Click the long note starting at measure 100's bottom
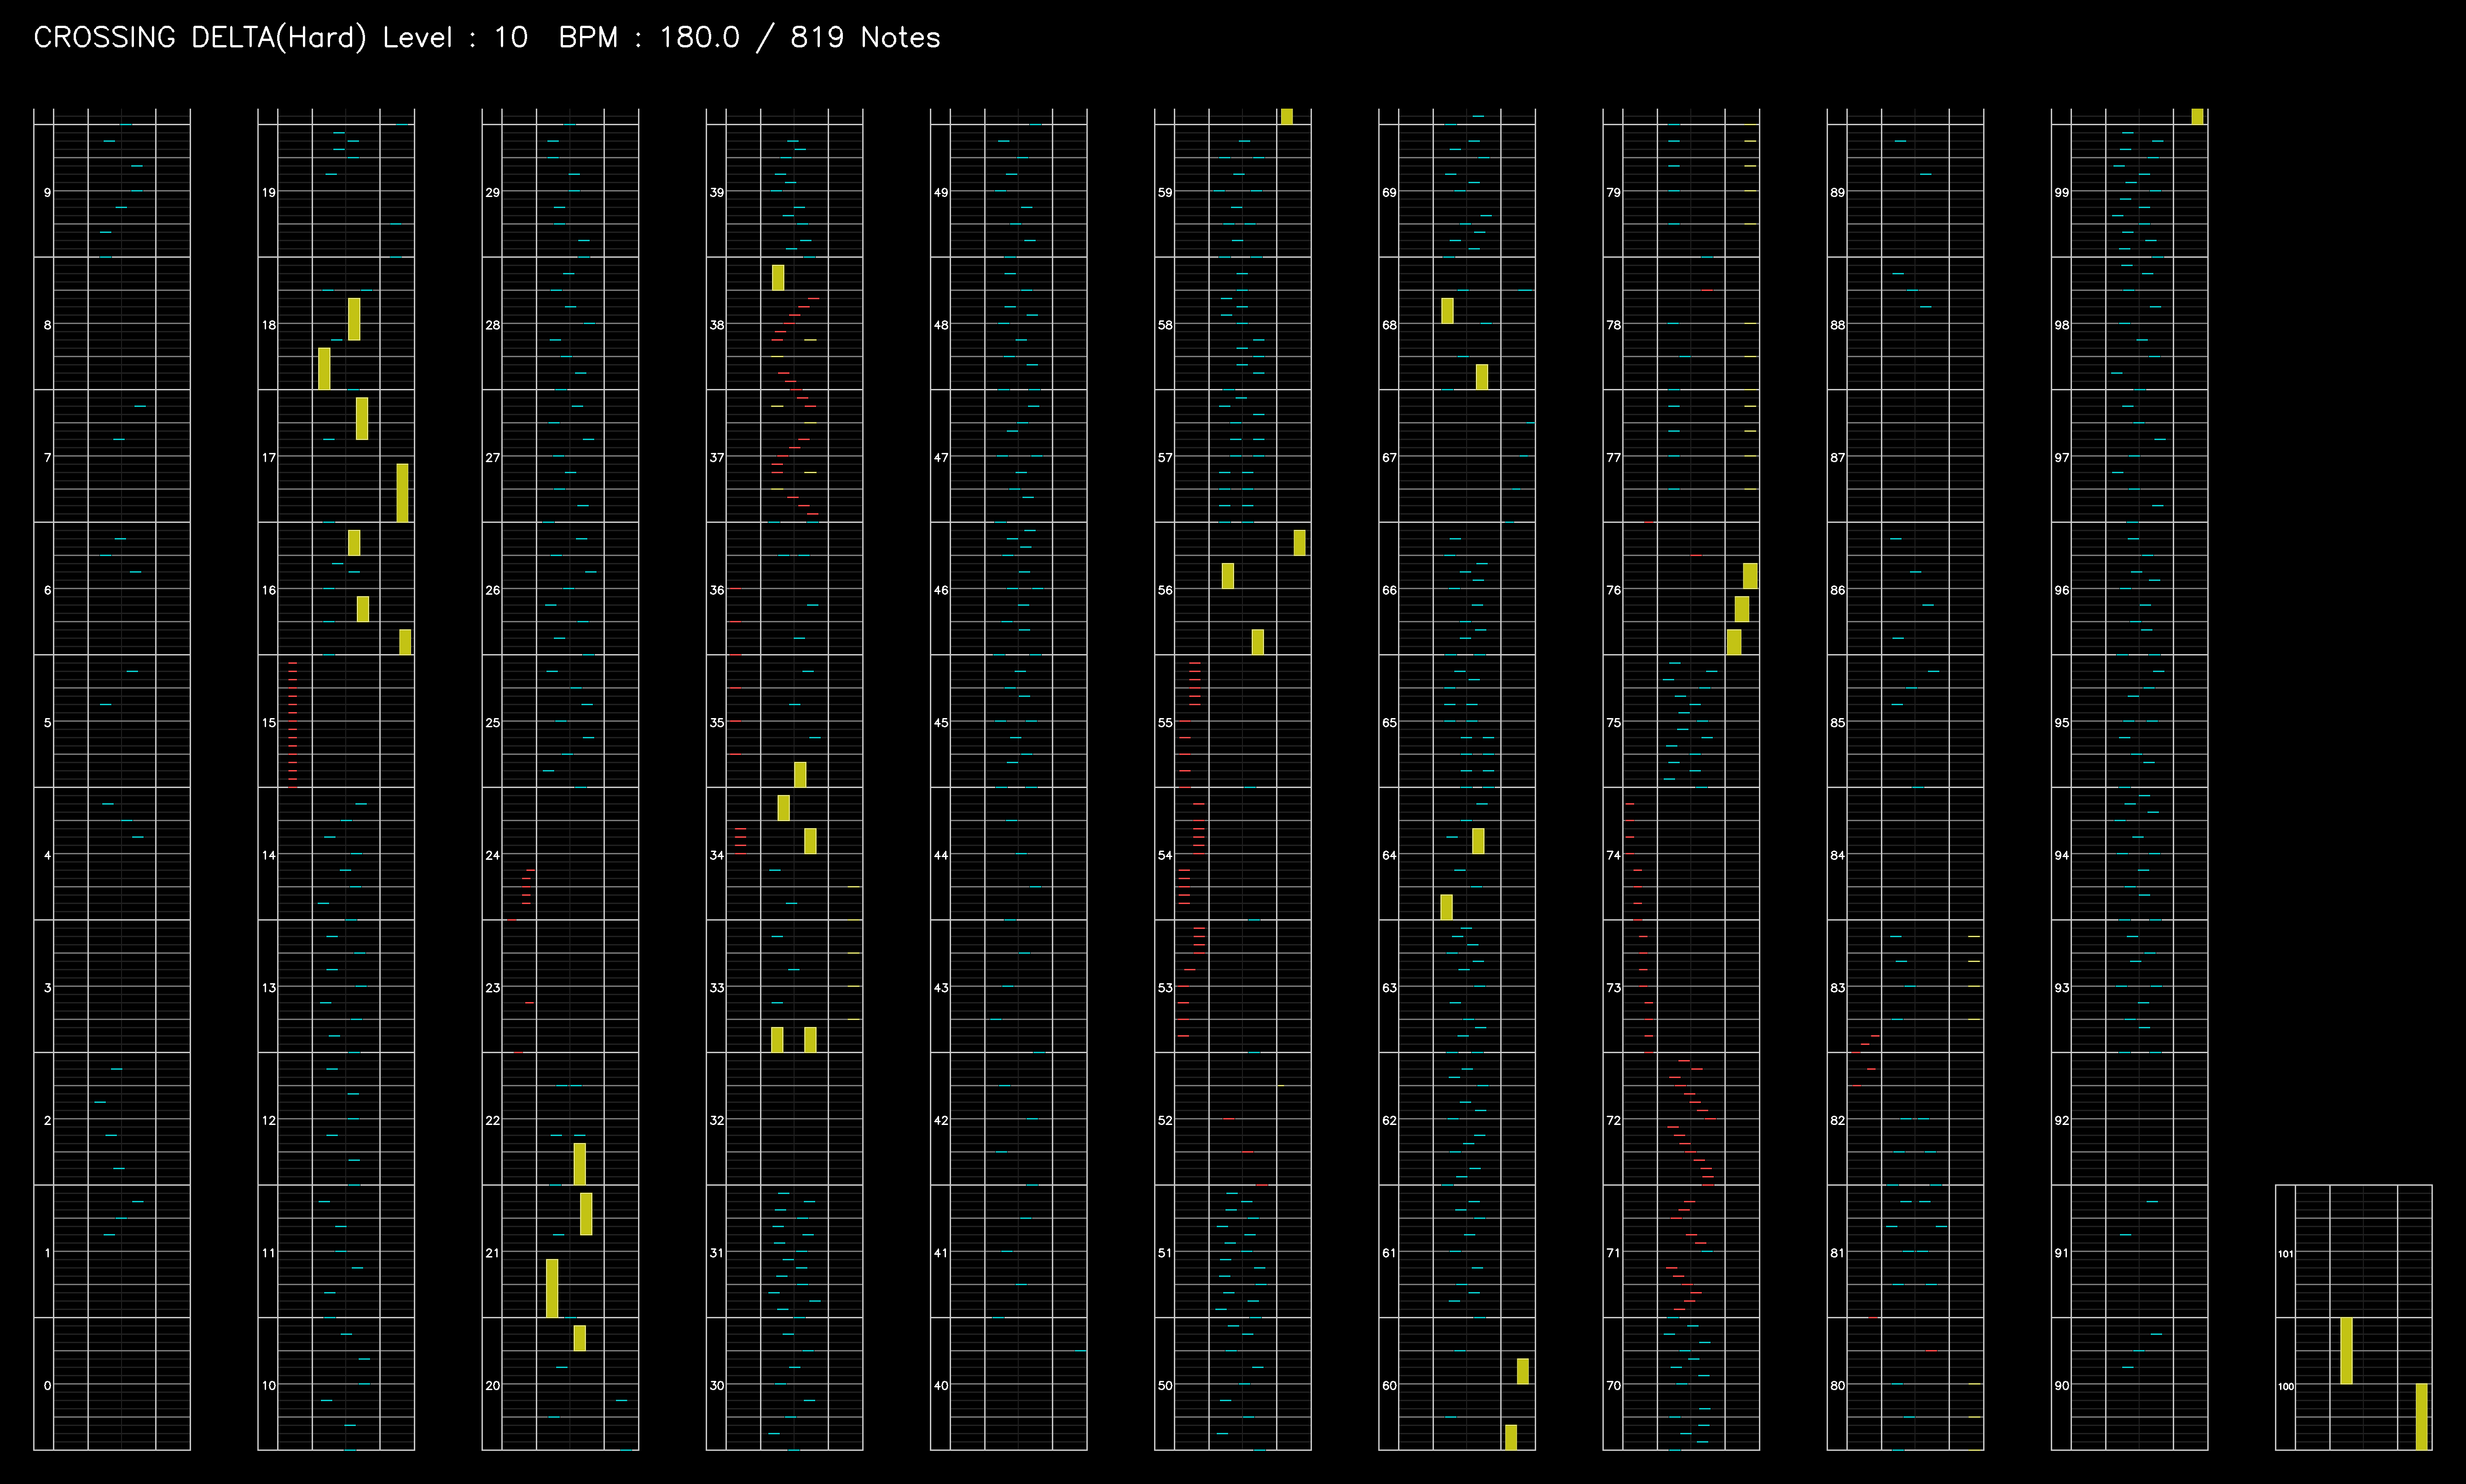The width and height of the screenshot is (2466, 1484). tap(2421, 1417)
